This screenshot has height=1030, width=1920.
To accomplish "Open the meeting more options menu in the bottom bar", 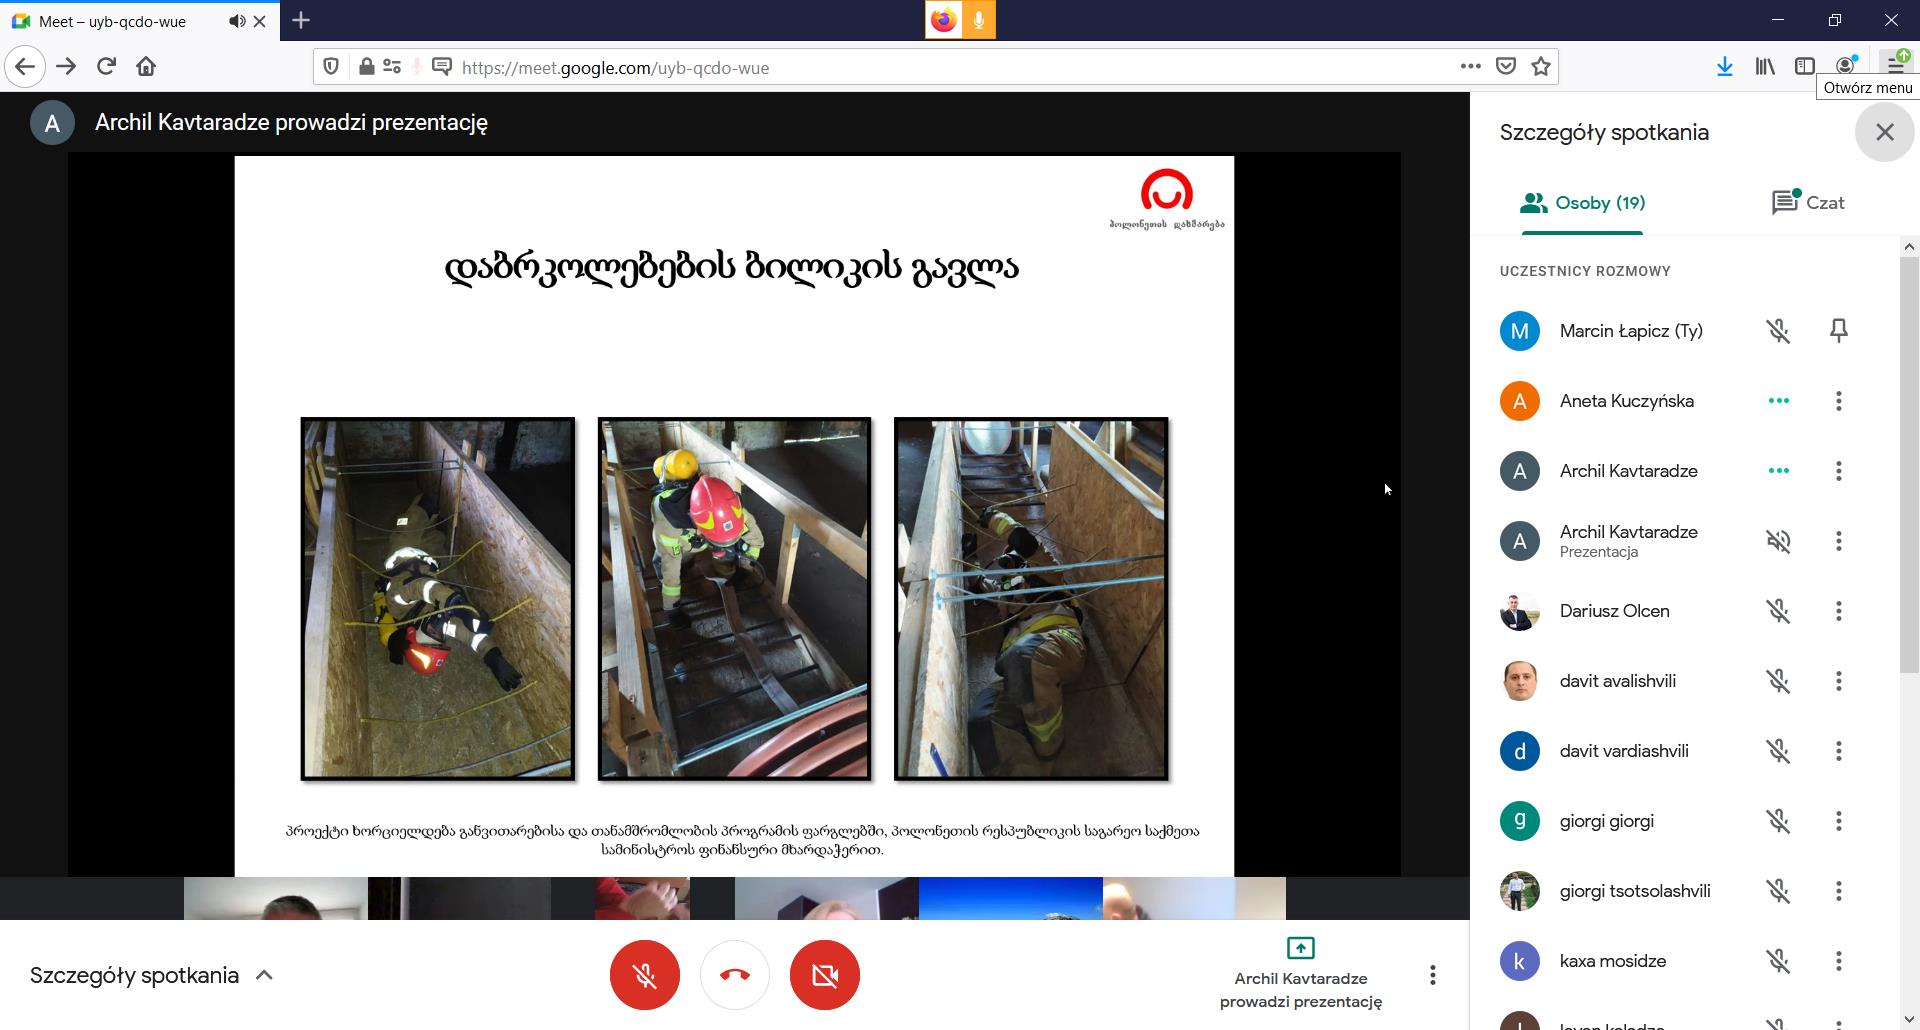I will tap(1432, 975).
